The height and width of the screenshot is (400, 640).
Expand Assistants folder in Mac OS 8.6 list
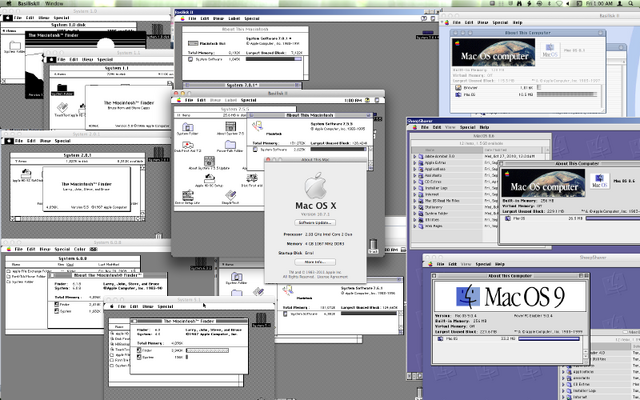(415, 176)
